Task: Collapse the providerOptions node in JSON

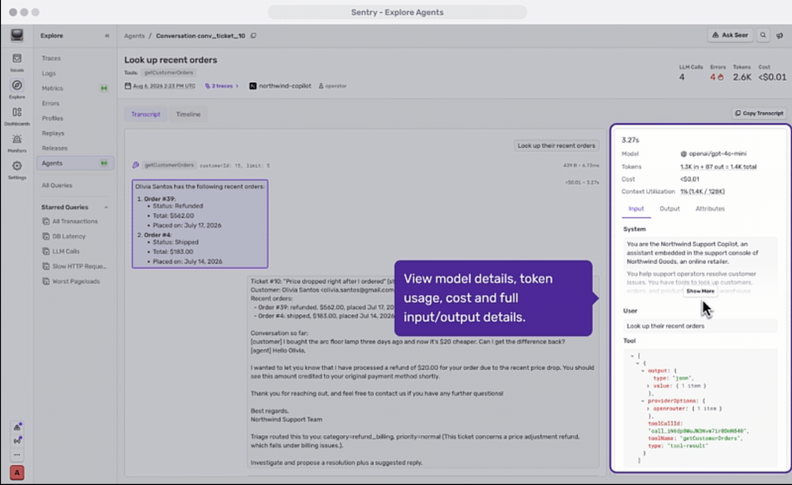Action: click(x=643, y=401)
